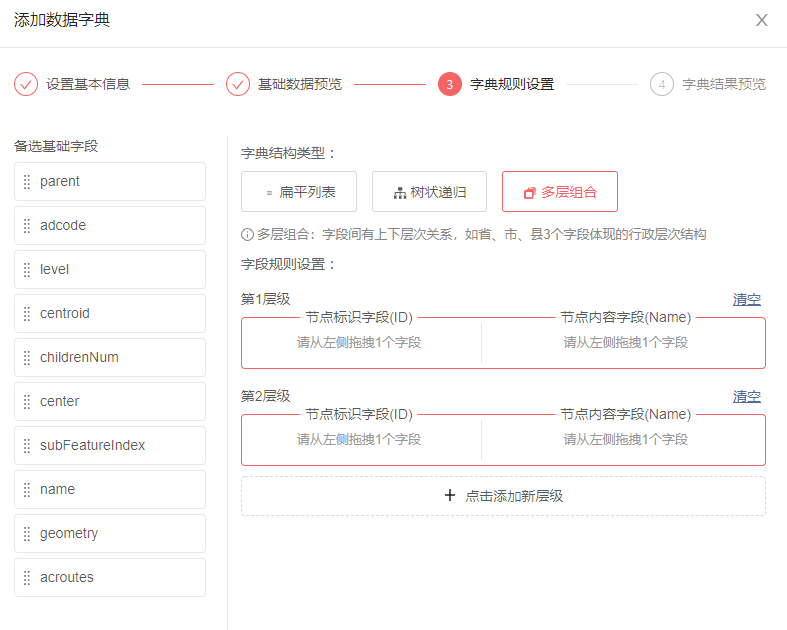
Task: Select 扁平列表 structure type
Action: [300, 192]
